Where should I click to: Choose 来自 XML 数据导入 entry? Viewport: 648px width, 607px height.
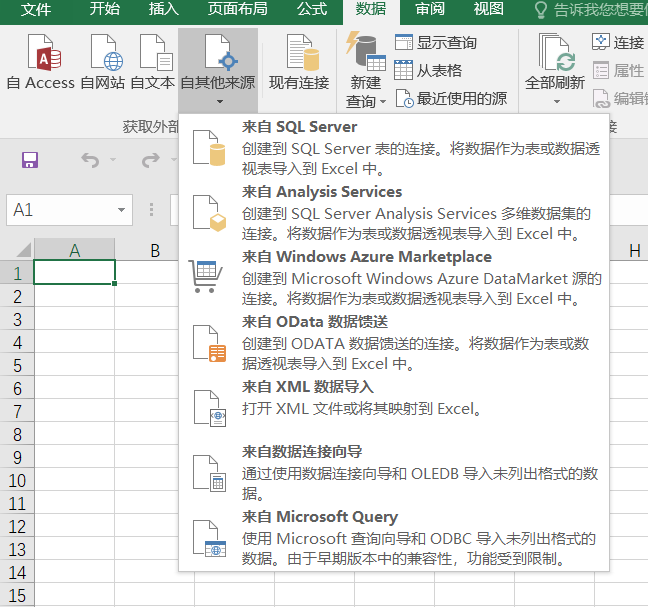coord(394,407)
